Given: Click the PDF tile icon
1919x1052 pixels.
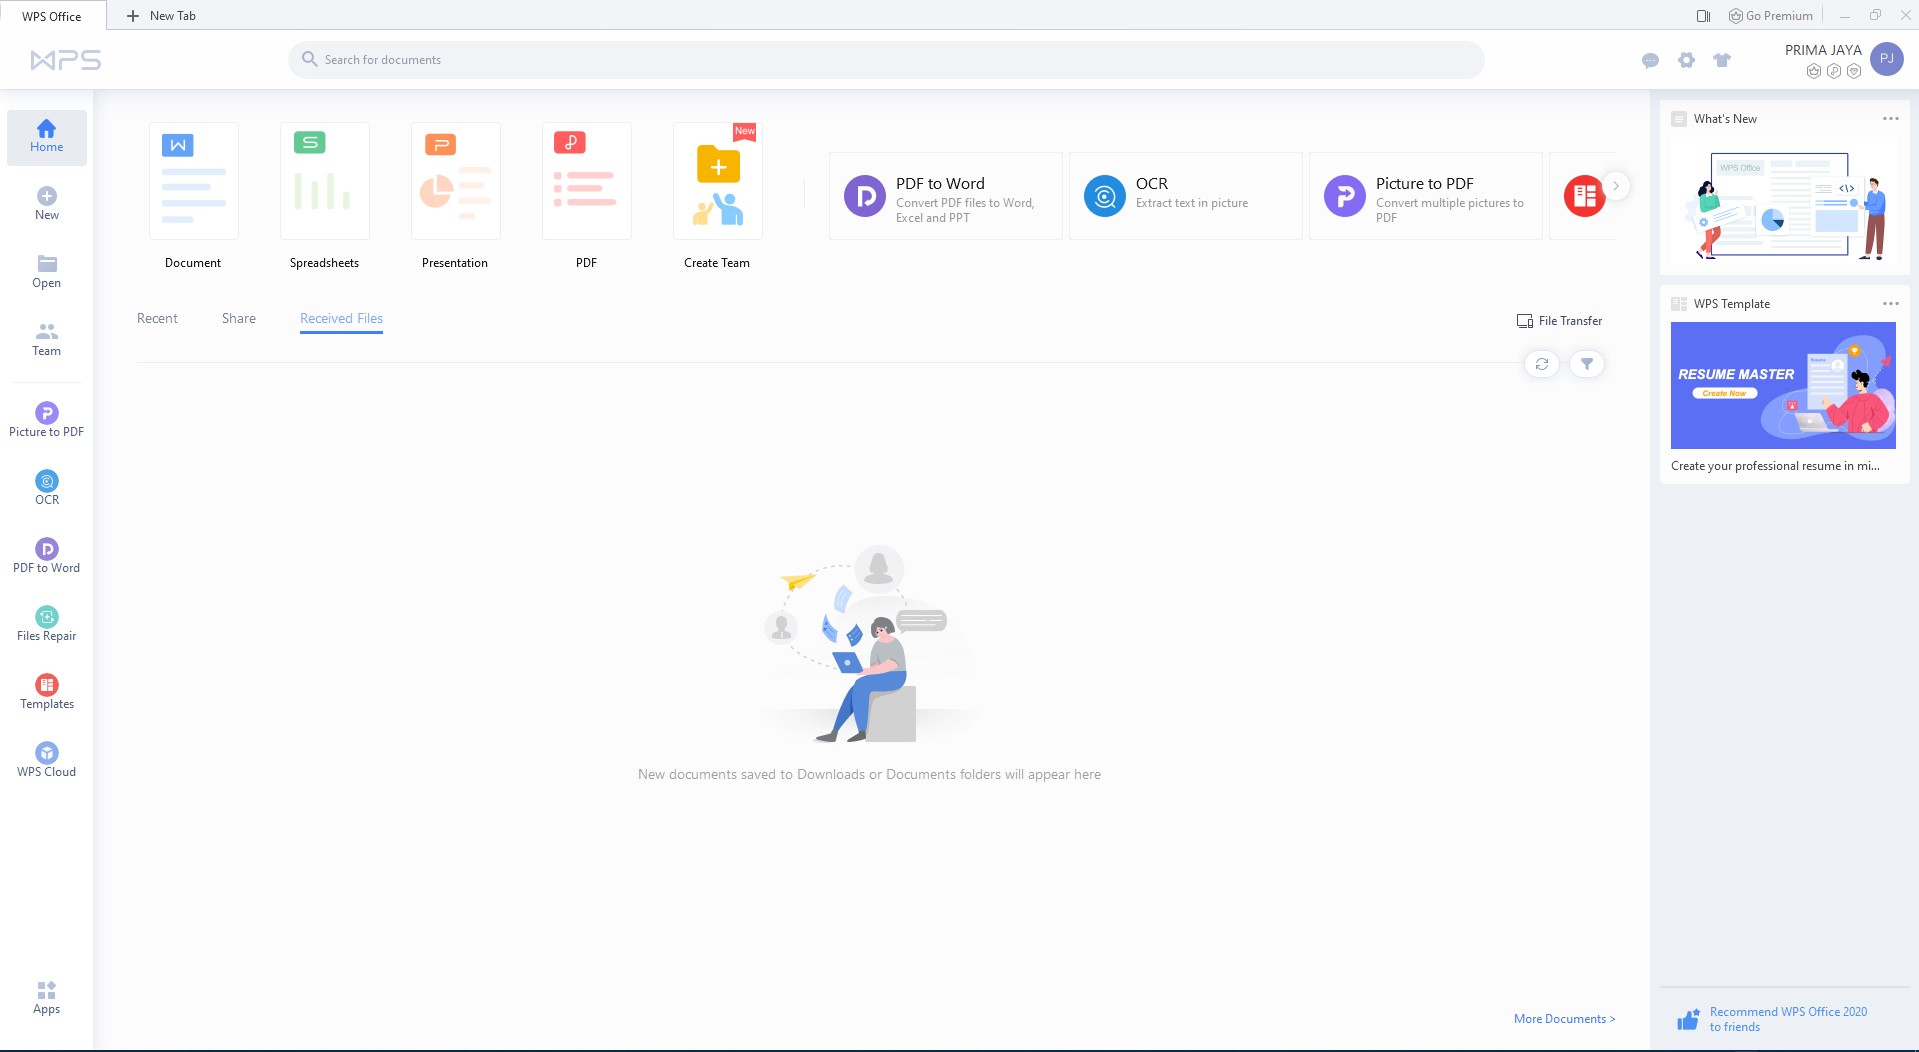Looking at the screenshot, I should (x=587, y=181).
